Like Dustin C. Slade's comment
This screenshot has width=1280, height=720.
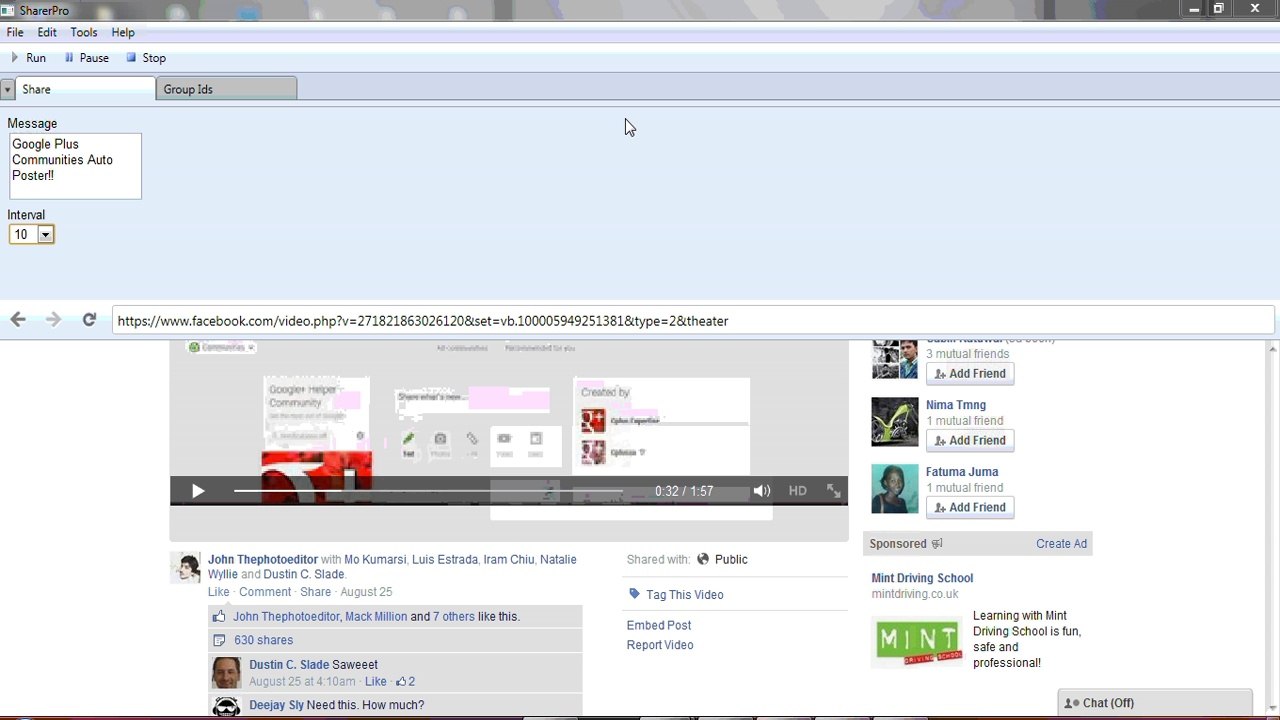coord(376,682)
